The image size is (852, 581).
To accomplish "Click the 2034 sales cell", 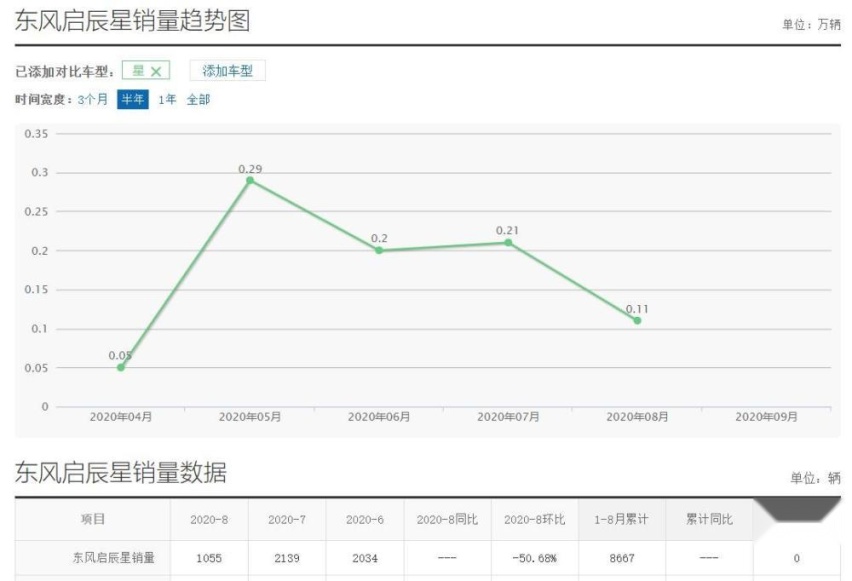I will click(x=365, y=558).
